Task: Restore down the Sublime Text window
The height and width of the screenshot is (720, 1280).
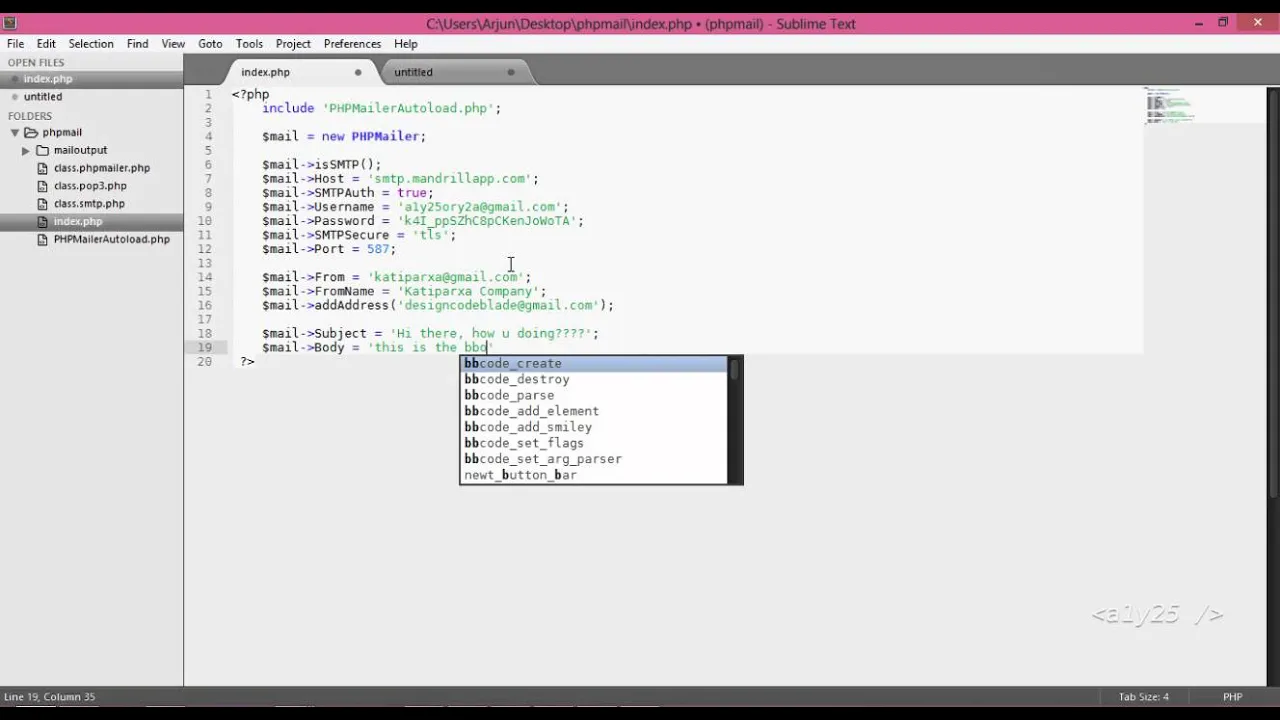Action: (1223, 23)
